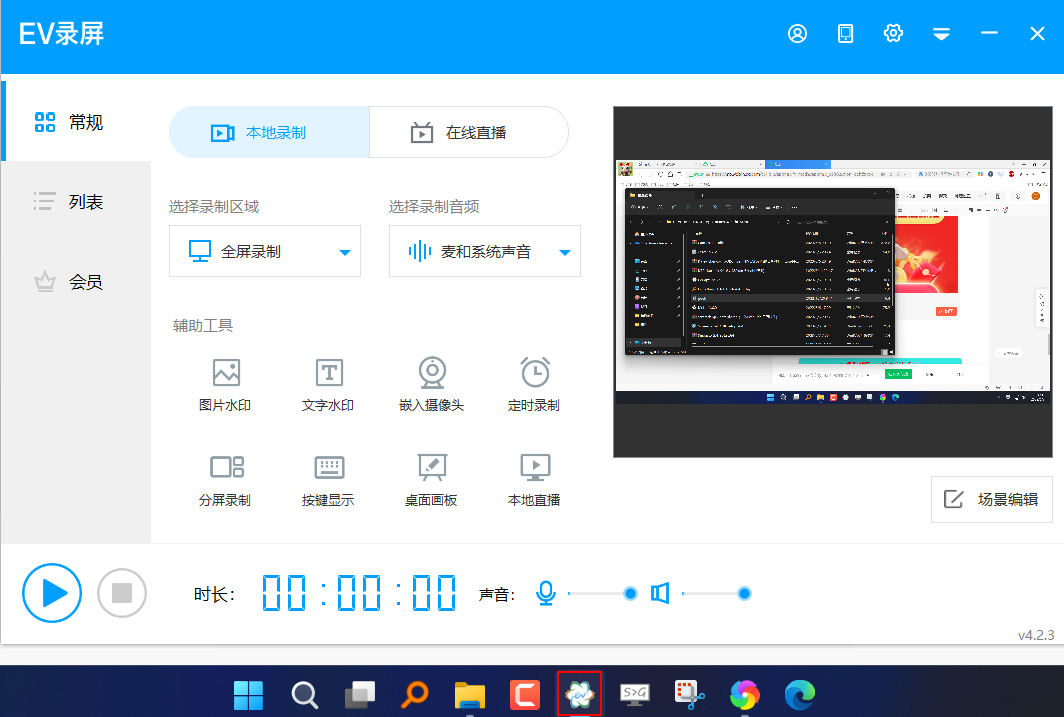Open the 本地直播 local broadcast tool

click(x=535, y=480)
